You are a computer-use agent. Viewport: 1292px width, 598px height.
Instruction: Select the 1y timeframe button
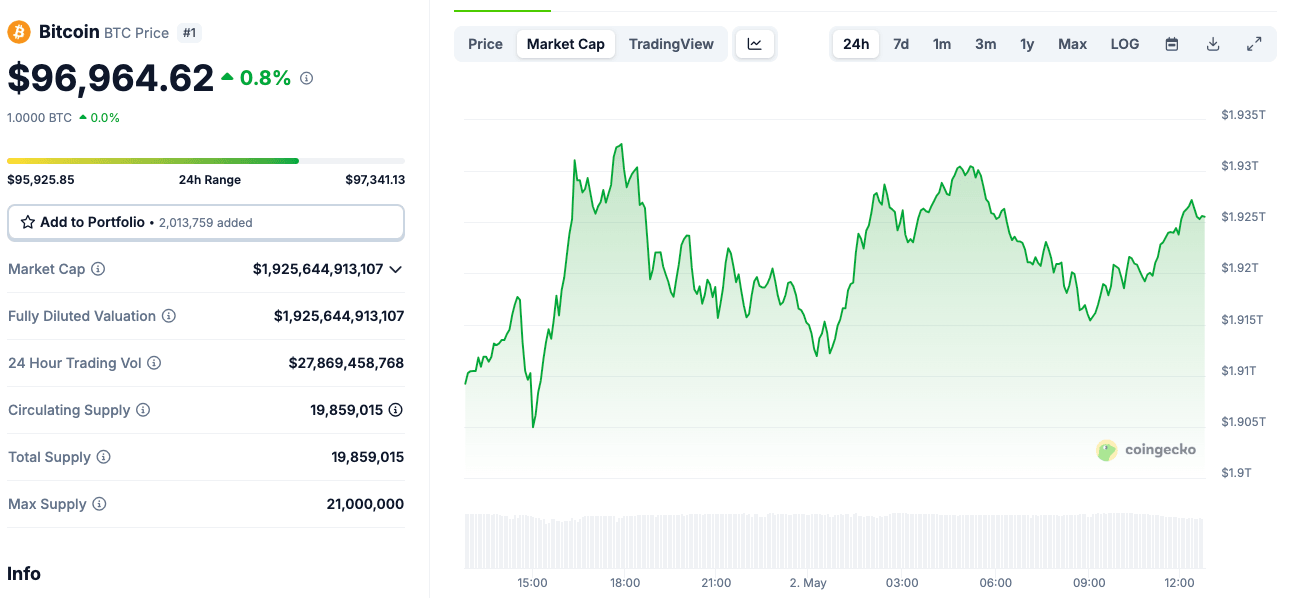coord(1027,44)
